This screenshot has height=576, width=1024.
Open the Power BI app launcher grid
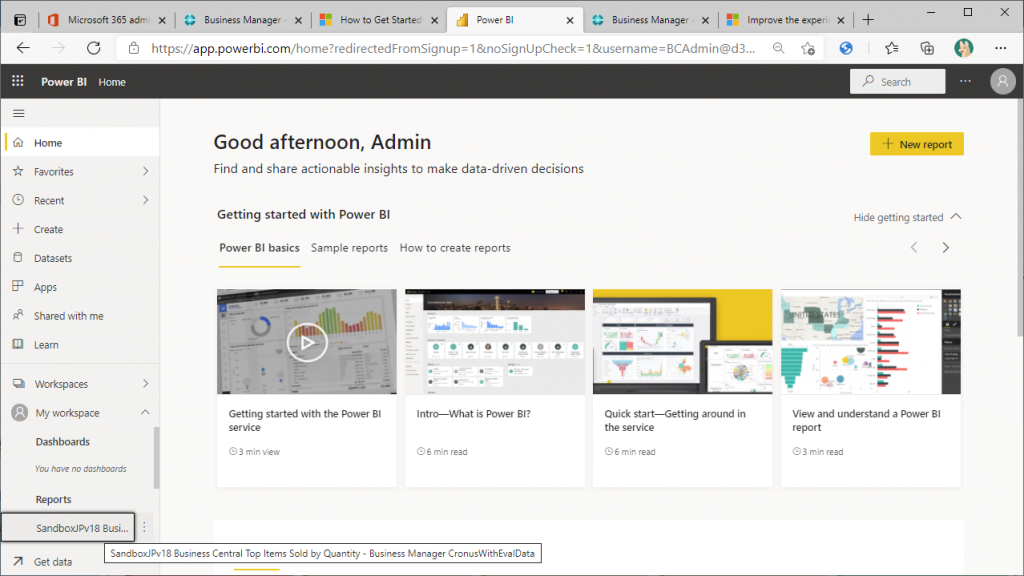(18, 81)
